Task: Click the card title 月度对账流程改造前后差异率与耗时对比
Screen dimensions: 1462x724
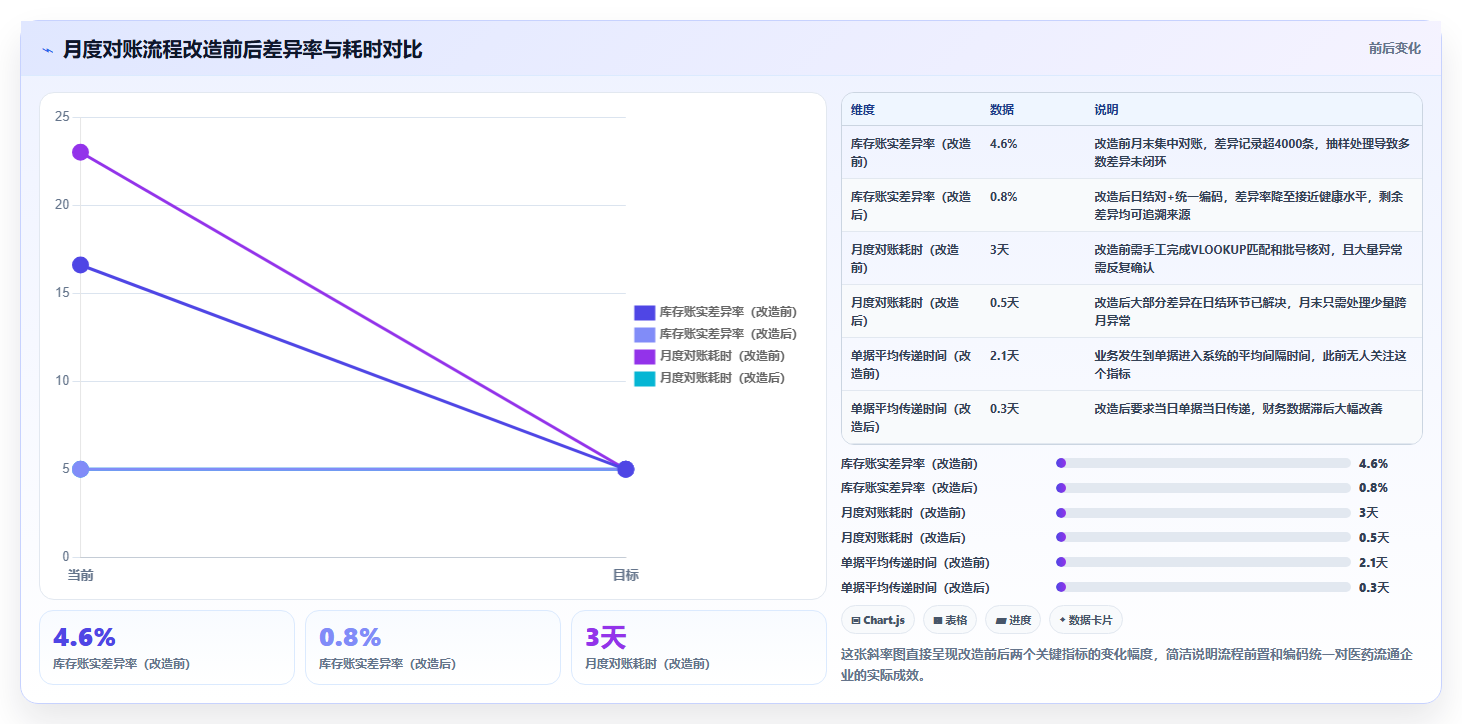Action: click(242, 49)
